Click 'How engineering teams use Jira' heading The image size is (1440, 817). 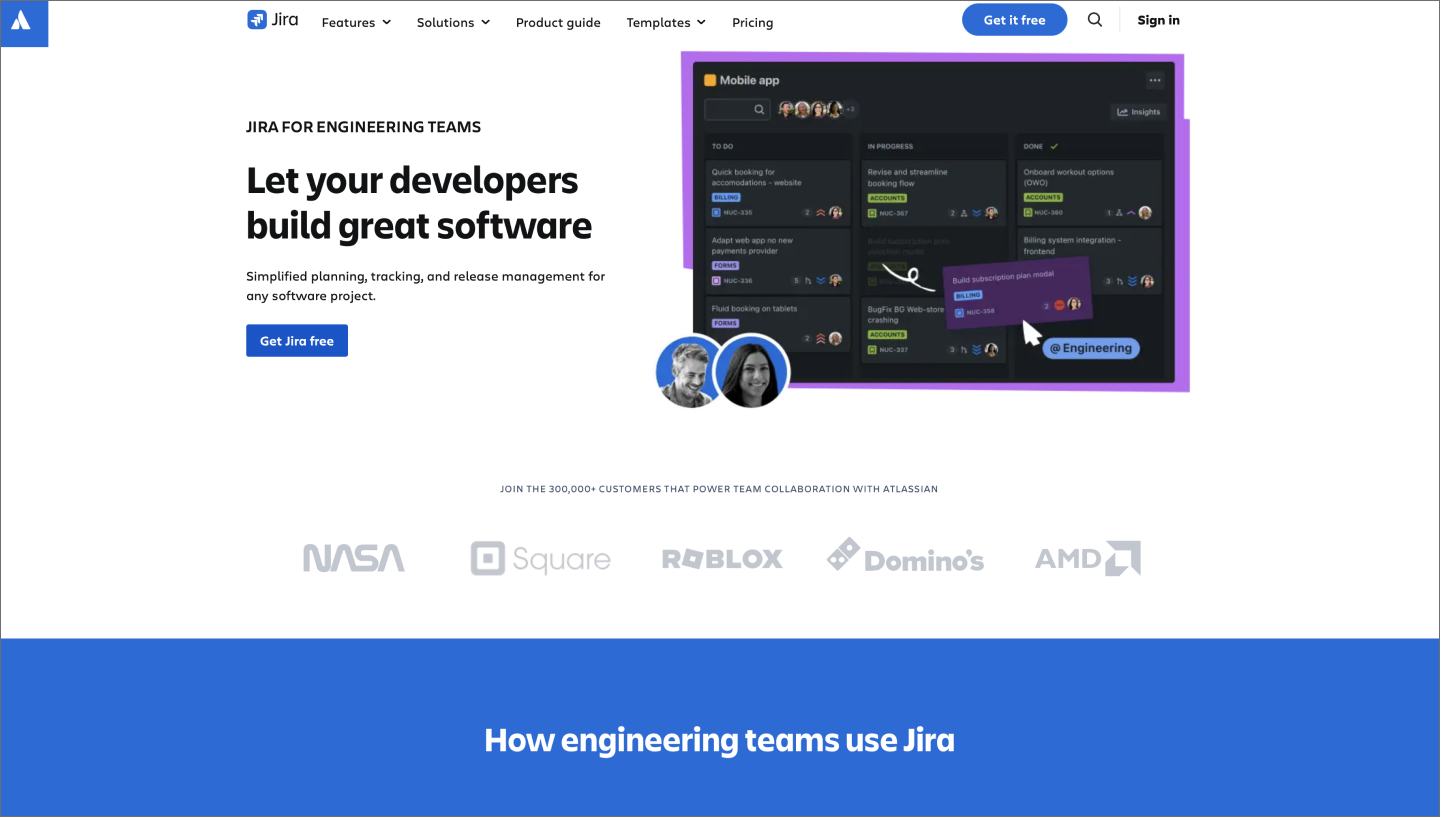pyautogui.click(x=719, y=740)
